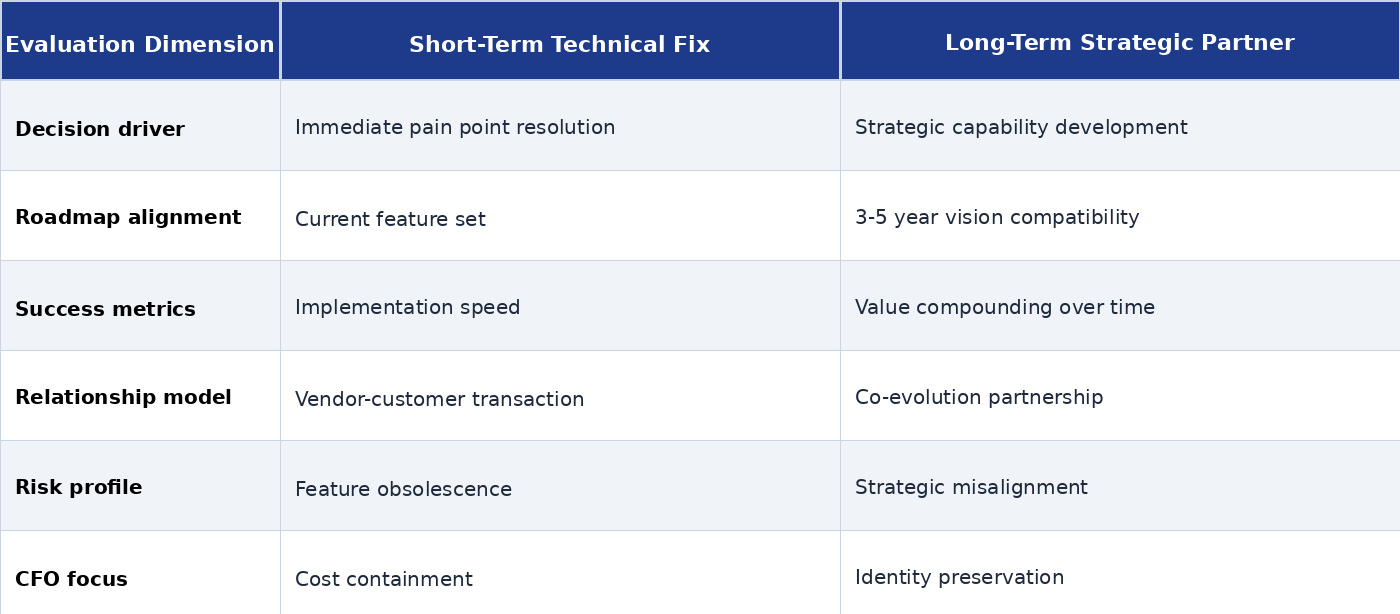Click the Vendor-customer transaction cell
This screenshot has width=1400, height=614.
[x=439, y=400]
